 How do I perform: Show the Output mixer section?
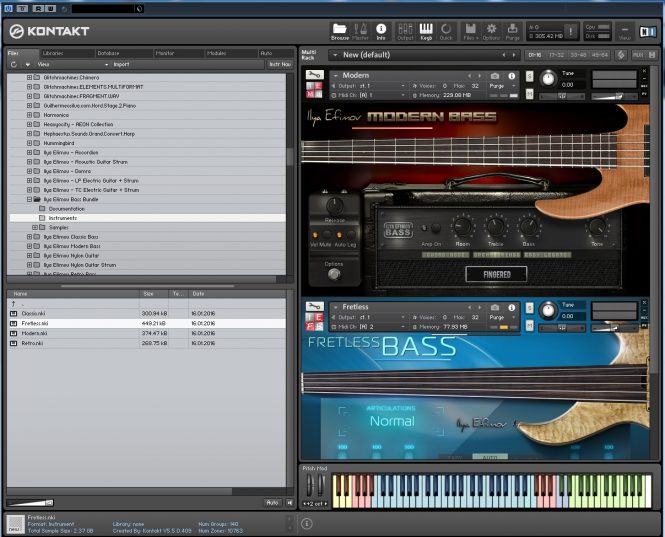(405, 32)
